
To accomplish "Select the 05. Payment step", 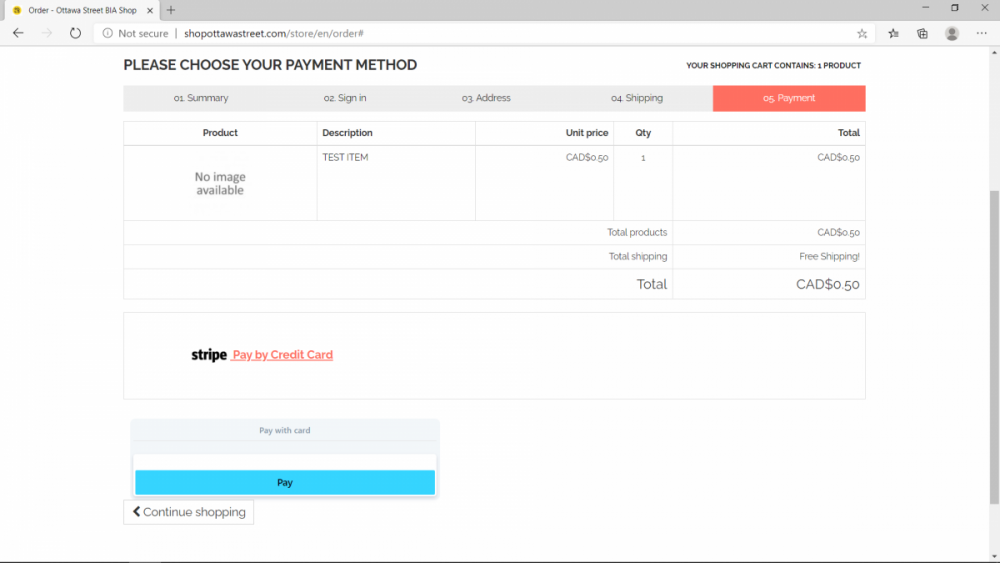I will tap(789, 98).
